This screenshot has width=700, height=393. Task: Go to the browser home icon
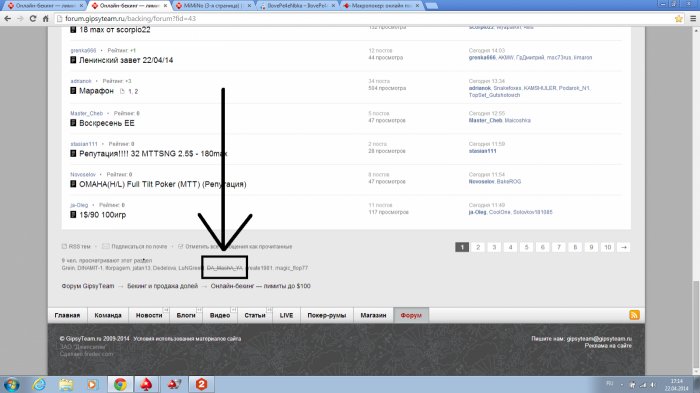point(46,19)
